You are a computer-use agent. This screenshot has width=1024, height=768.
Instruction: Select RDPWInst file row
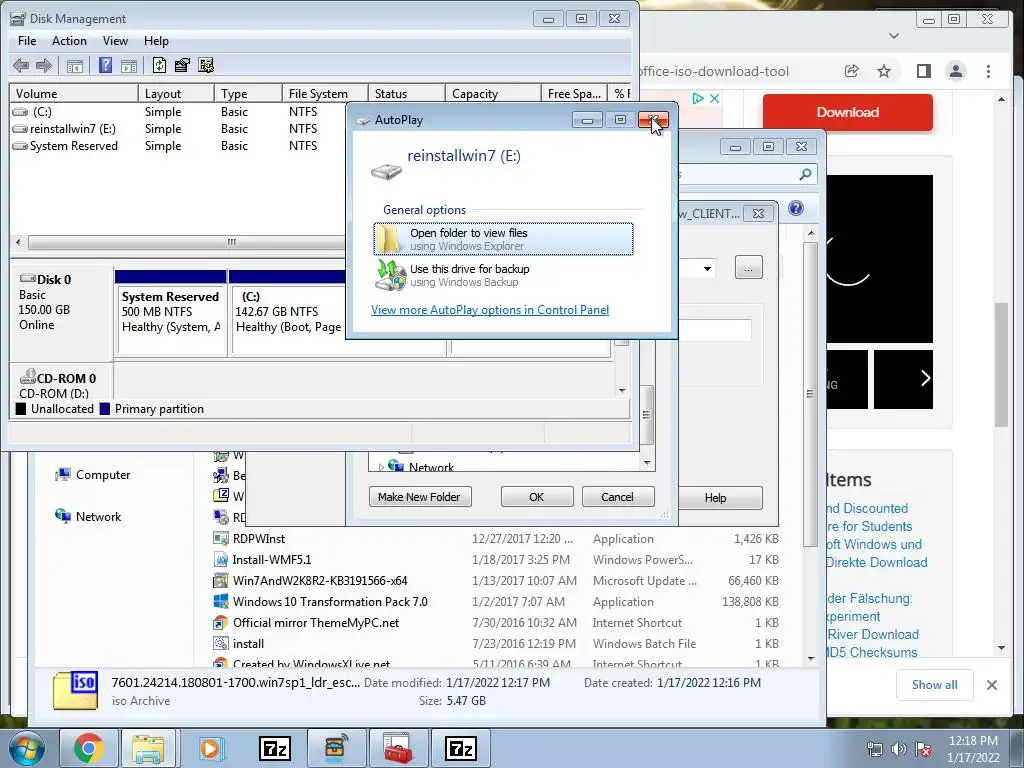pos(496,539)
